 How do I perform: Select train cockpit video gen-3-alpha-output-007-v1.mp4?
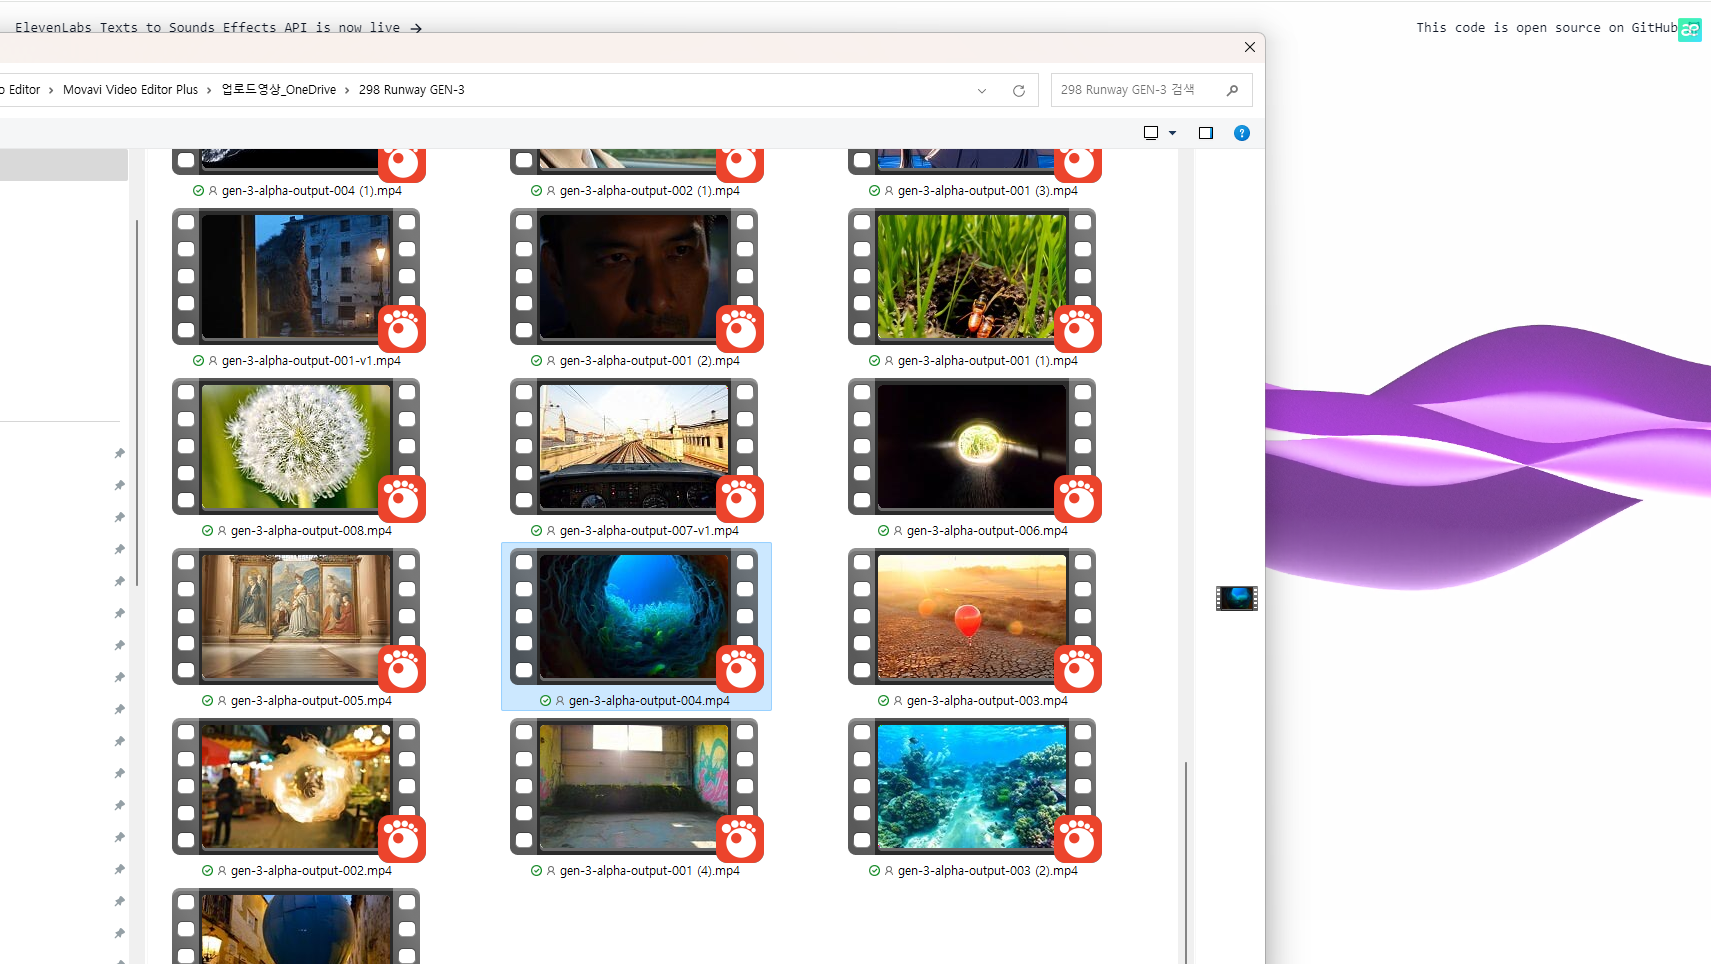634,447
